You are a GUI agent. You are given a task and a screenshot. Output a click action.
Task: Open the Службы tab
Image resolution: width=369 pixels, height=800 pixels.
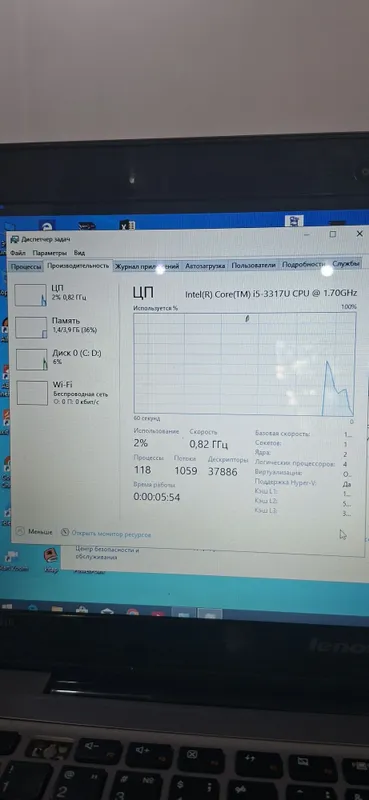coord(346,264)
